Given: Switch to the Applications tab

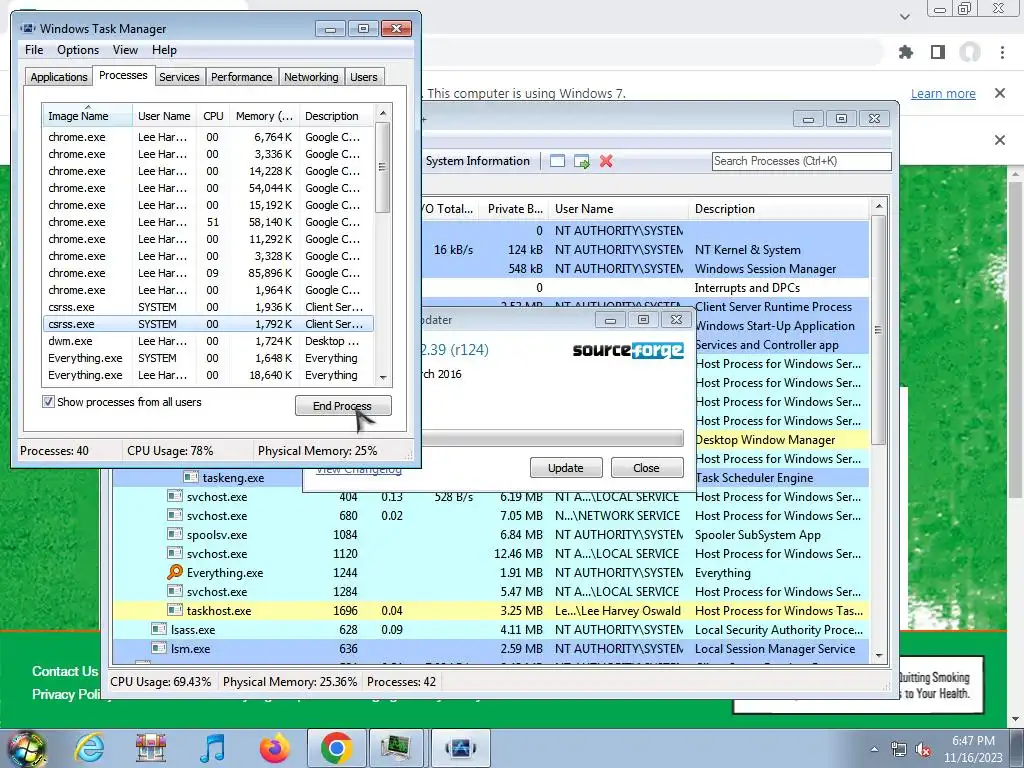Looking at the screenshot, I should pyautogui.click(x=59, y=77).
